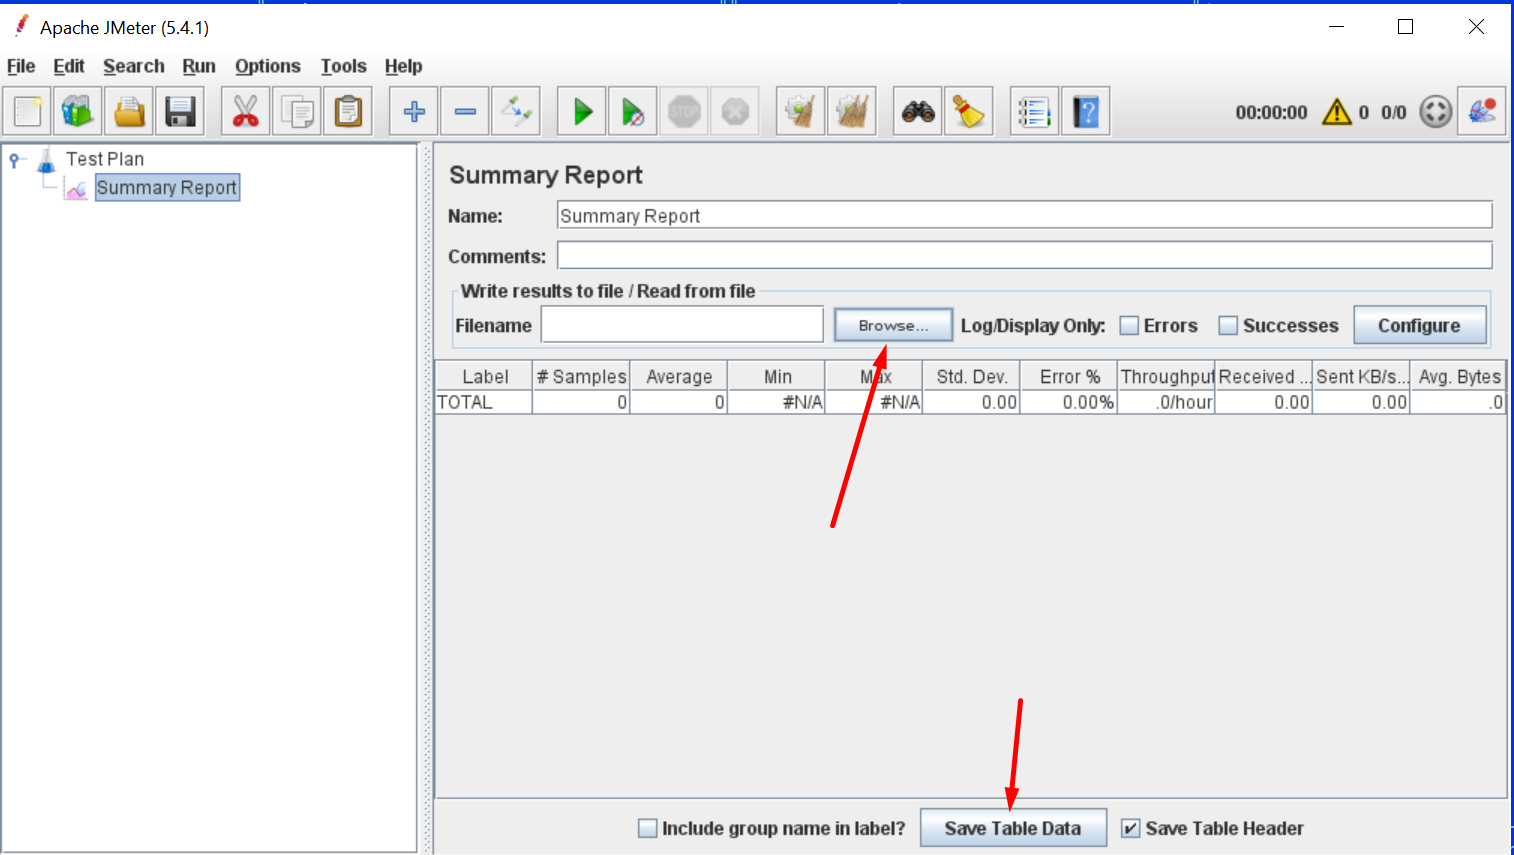Click the Open file folder icon
Viewport: 1514px width, 855px height.
[x=129, y=111]
